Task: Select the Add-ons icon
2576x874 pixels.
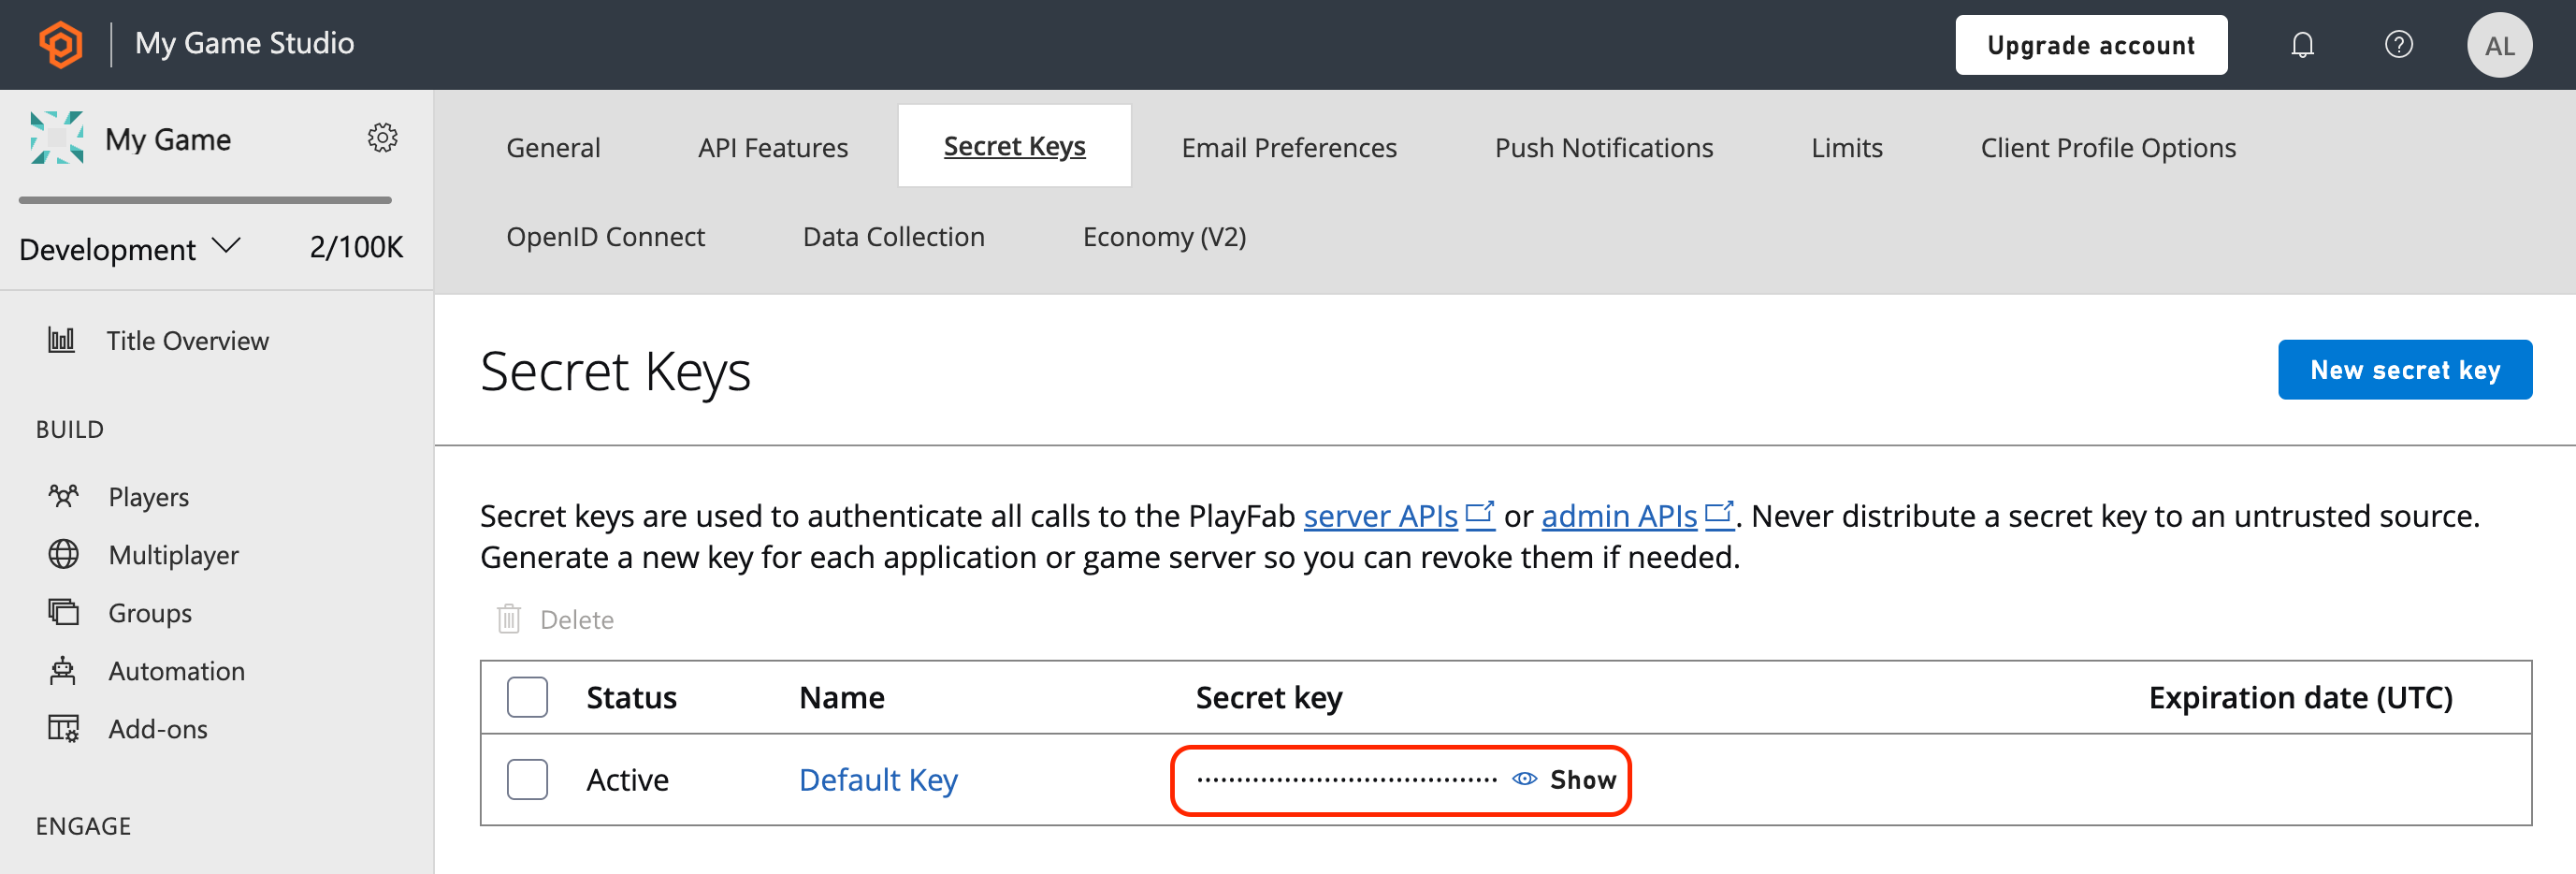Action: pos(62,728)
